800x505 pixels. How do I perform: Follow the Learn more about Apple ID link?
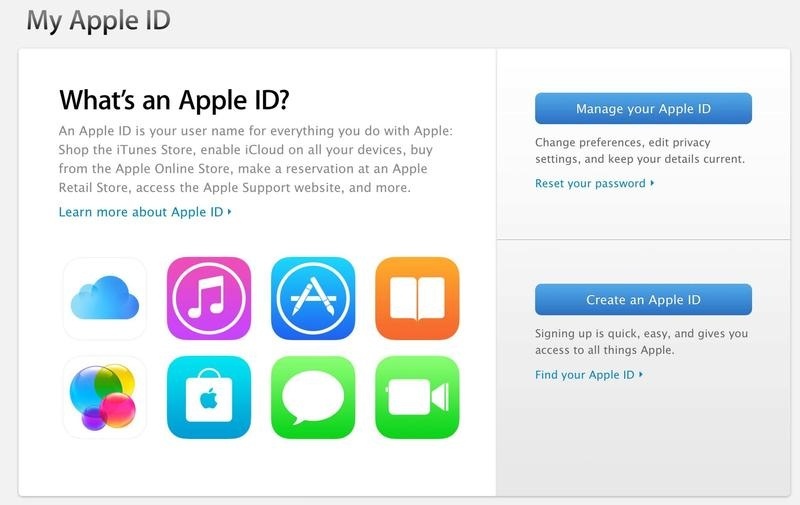pyautogui.click(x=141, y=212)
